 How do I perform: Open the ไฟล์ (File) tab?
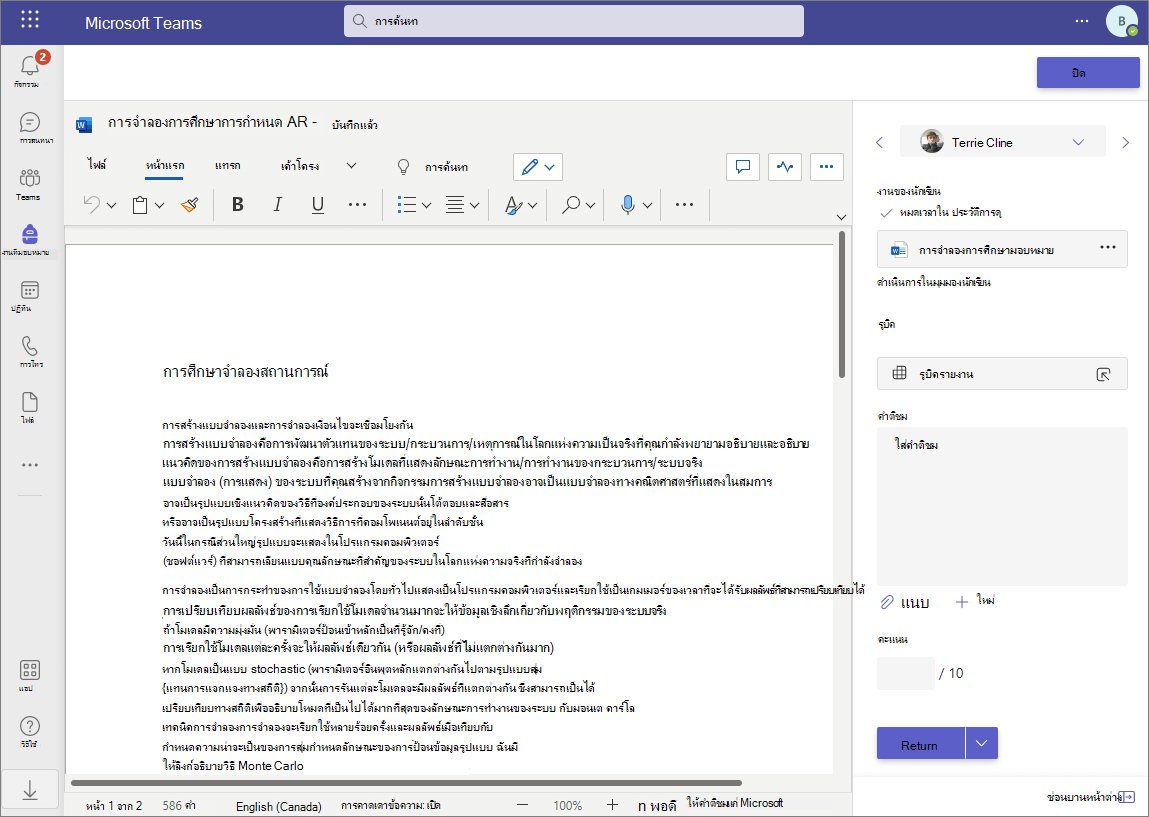97,165
